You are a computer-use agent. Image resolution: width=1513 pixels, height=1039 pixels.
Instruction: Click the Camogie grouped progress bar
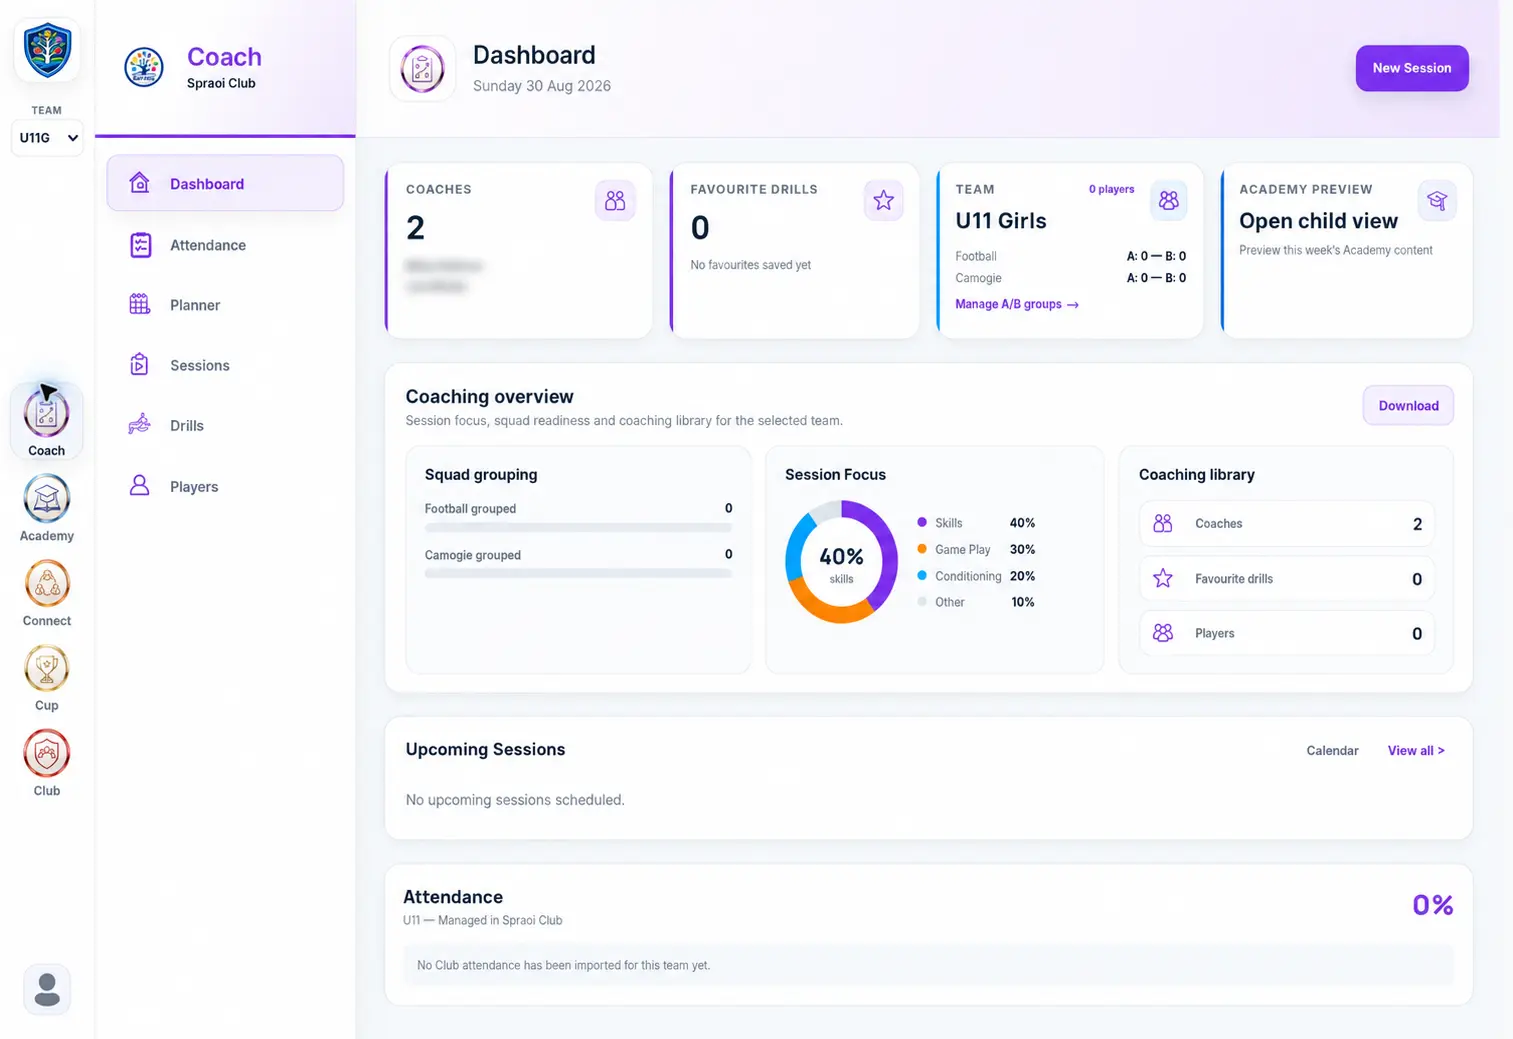pos(578,573)
